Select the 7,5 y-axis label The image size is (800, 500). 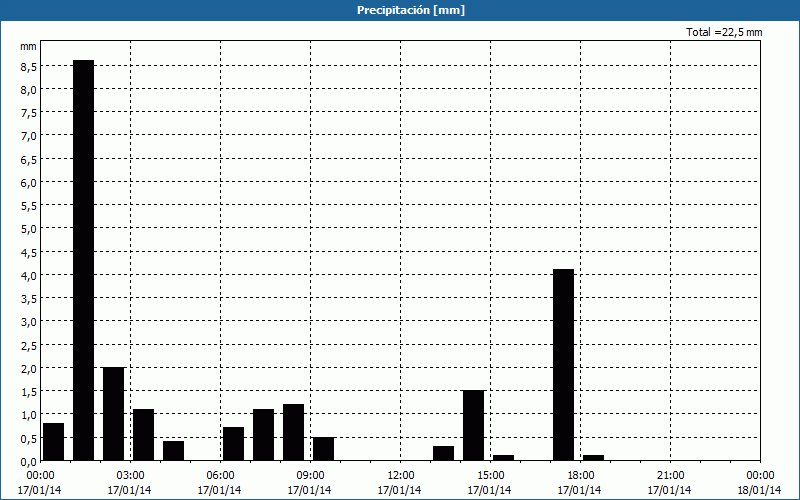pyautogui.click(x=28, y=113)
